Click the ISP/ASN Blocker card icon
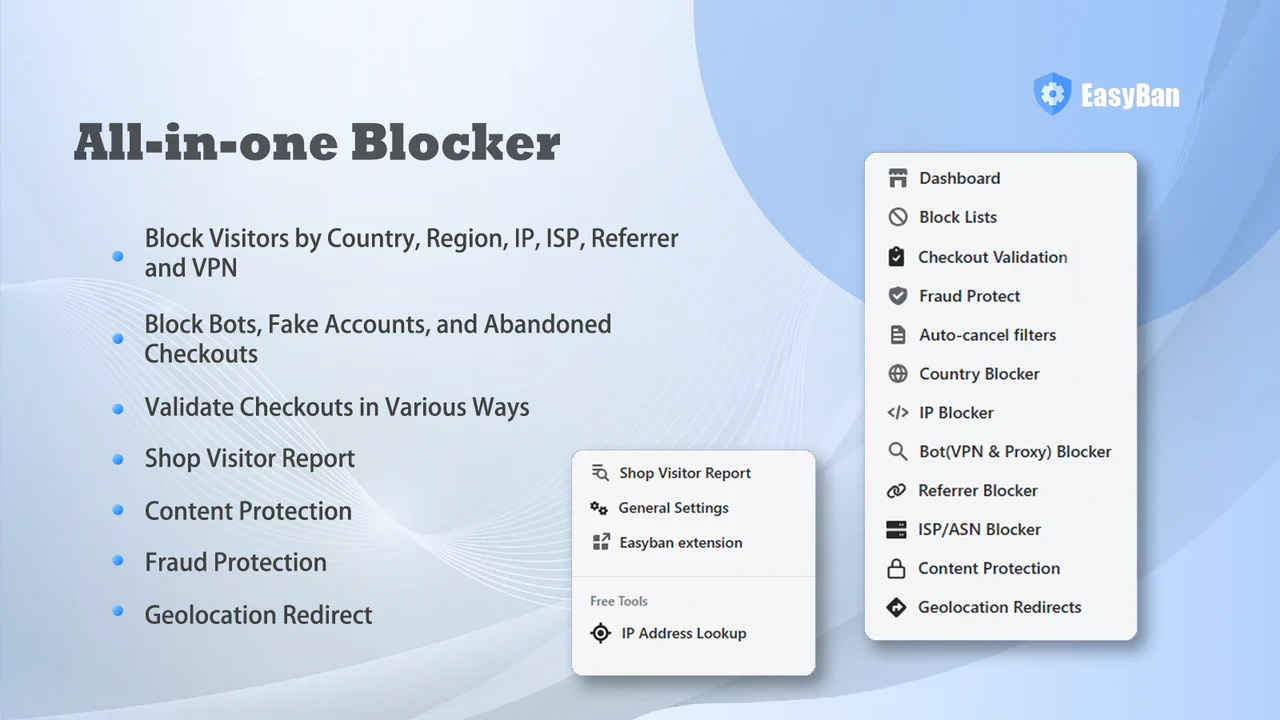This screenshot has height=720, width=1280. (x=897, y=529)
